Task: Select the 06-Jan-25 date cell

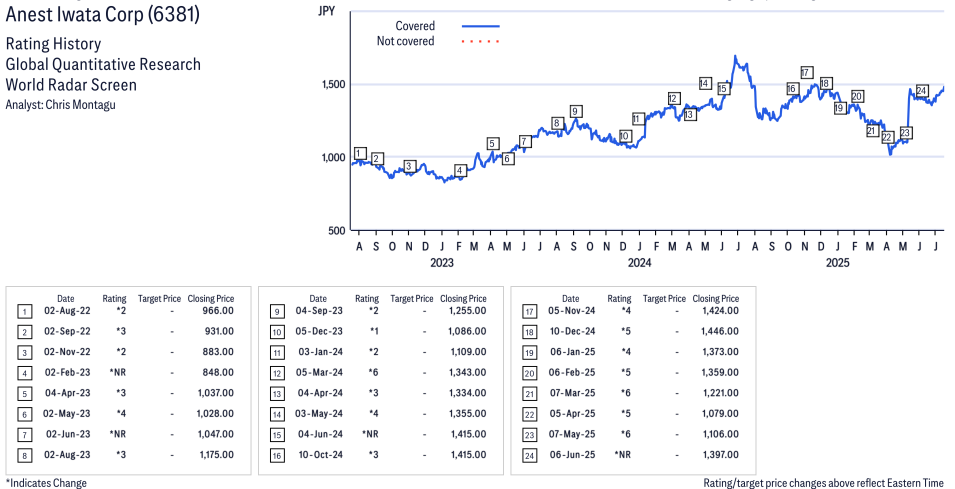Action: (x=573, y=352)
